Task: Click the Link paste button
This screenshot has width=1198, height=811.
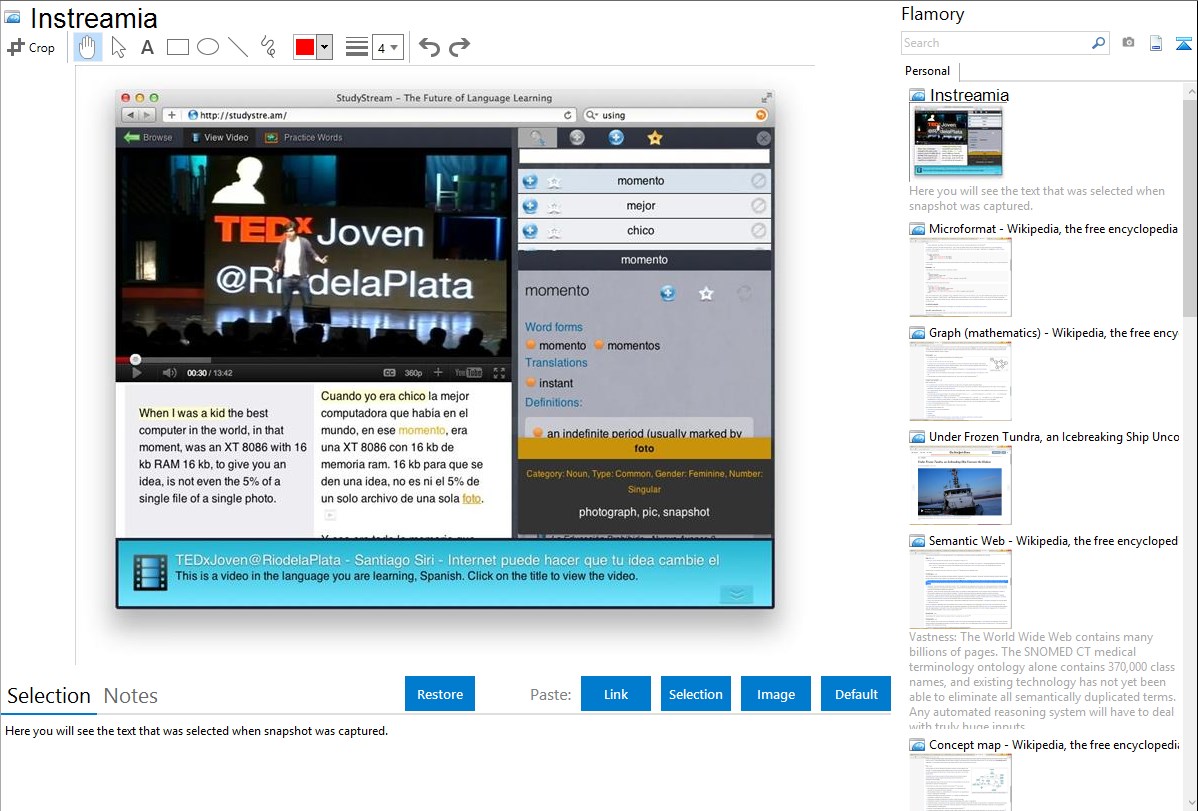Action: tap(616, 694)
